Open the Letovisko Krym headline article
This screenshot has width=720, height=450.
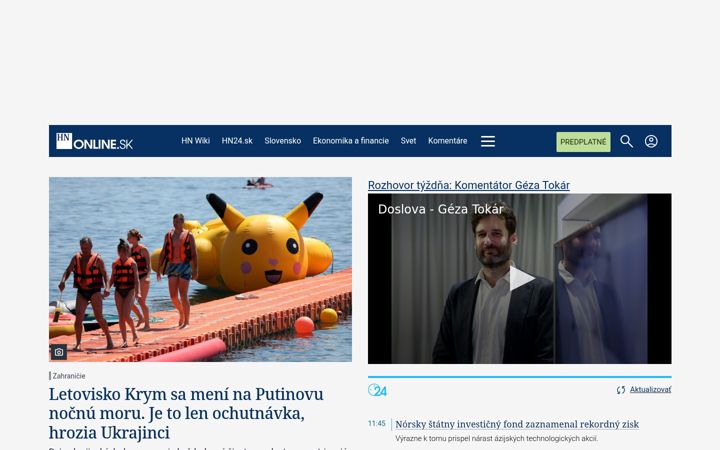(186, 413)
